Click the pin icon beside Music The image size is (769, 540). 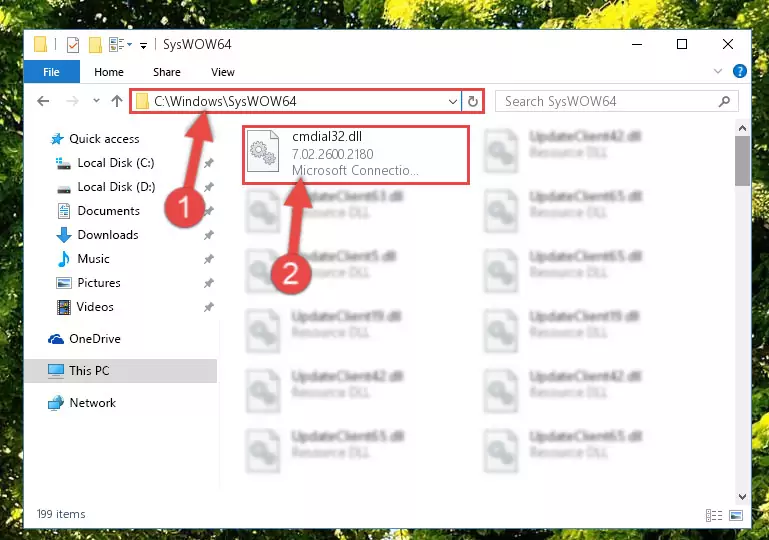[209, 259]
